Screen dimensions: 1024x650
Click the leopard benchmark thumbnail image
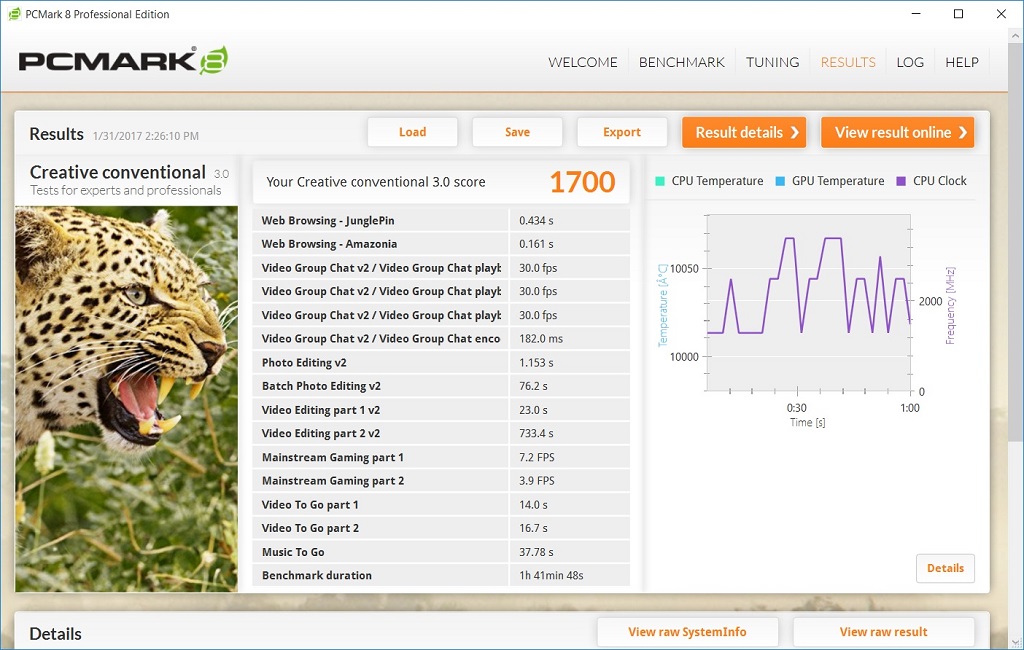pos(127,398)
